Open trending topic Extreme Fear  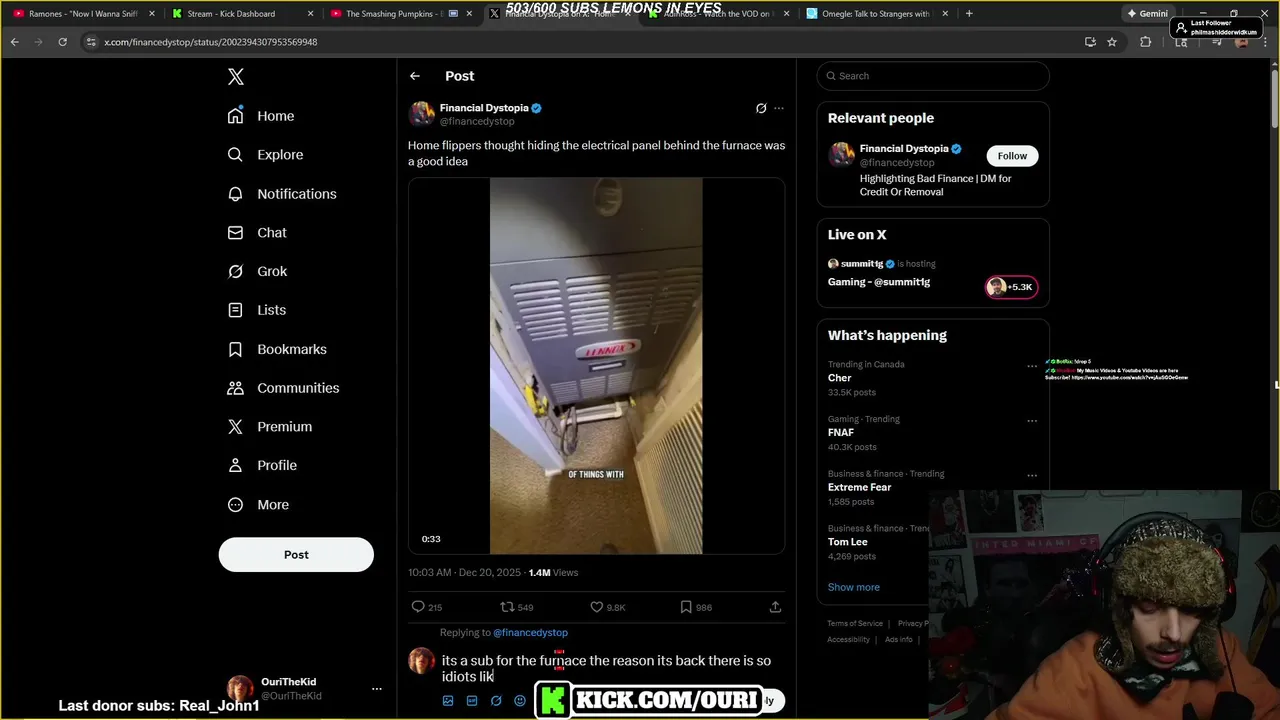tap(859, 487)
